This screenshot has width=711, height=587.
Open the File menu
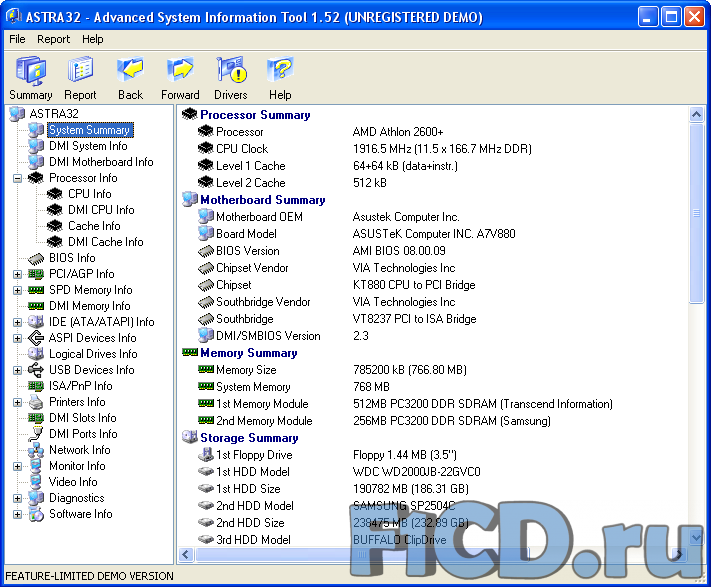[17, 39]
